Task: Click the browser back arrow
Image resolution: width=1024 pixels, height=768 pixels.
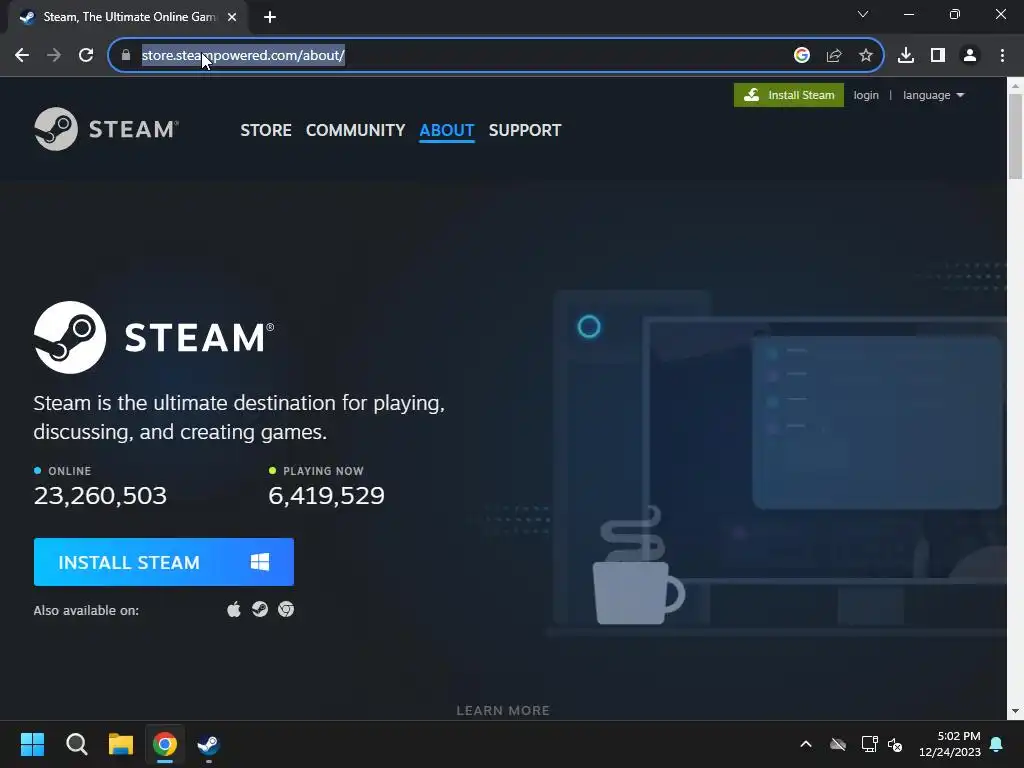Action: coord(22,56)
